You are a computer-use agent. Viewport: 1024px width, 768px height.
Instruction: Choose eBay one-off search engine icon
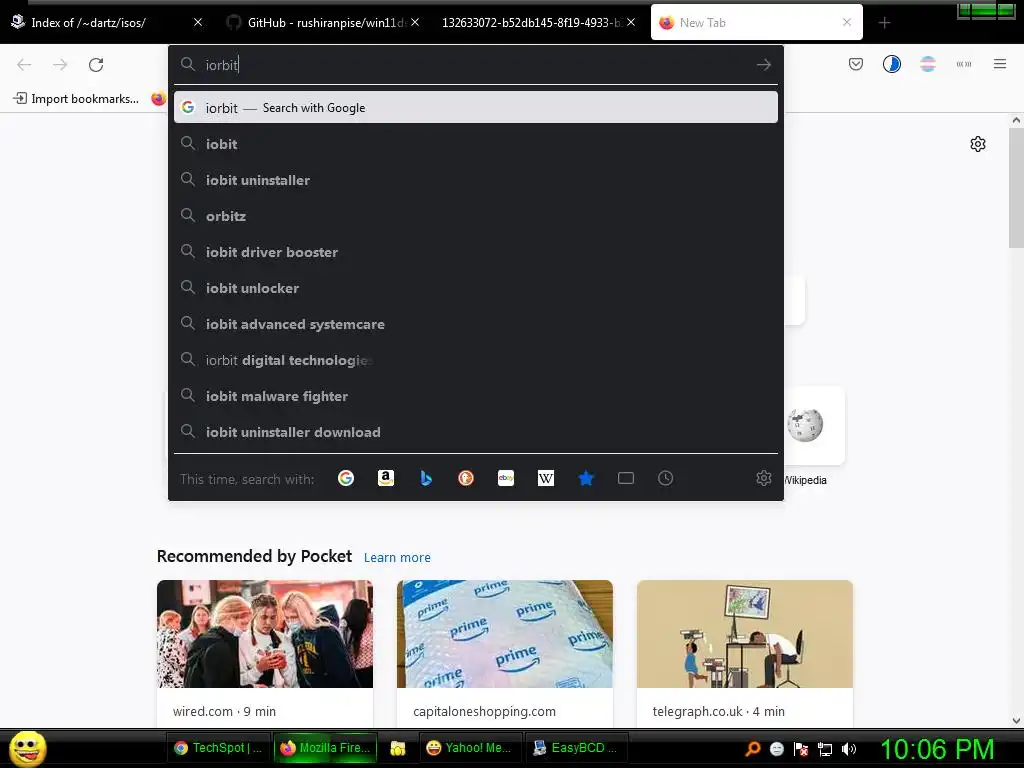(506, 478)
